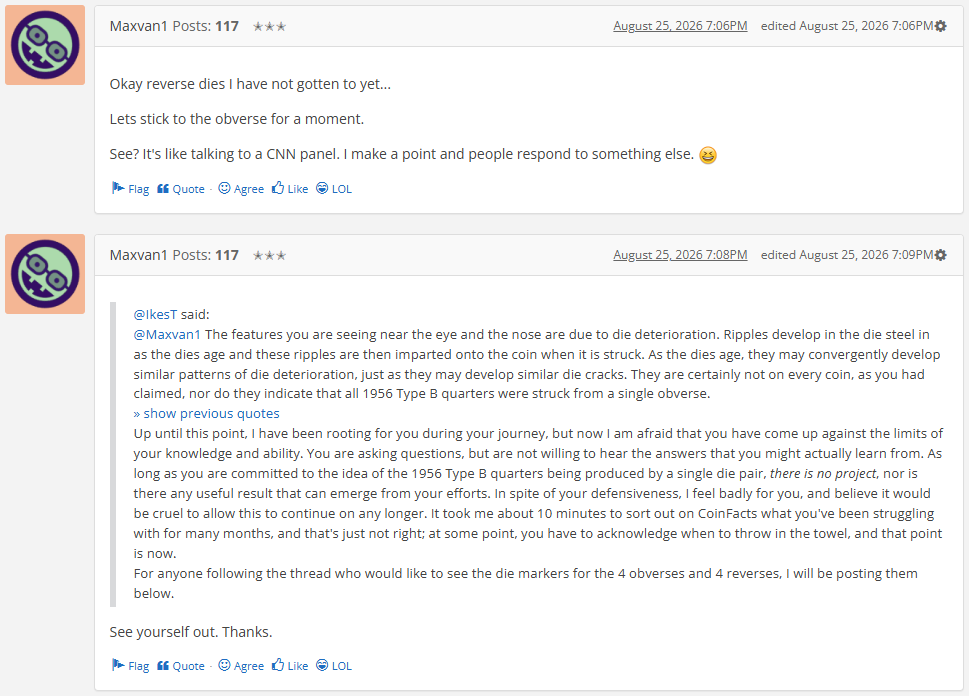The width and height of the screenshot is (969, 696).
Task: Quote the first post about reverse dies
Action: 180,189
